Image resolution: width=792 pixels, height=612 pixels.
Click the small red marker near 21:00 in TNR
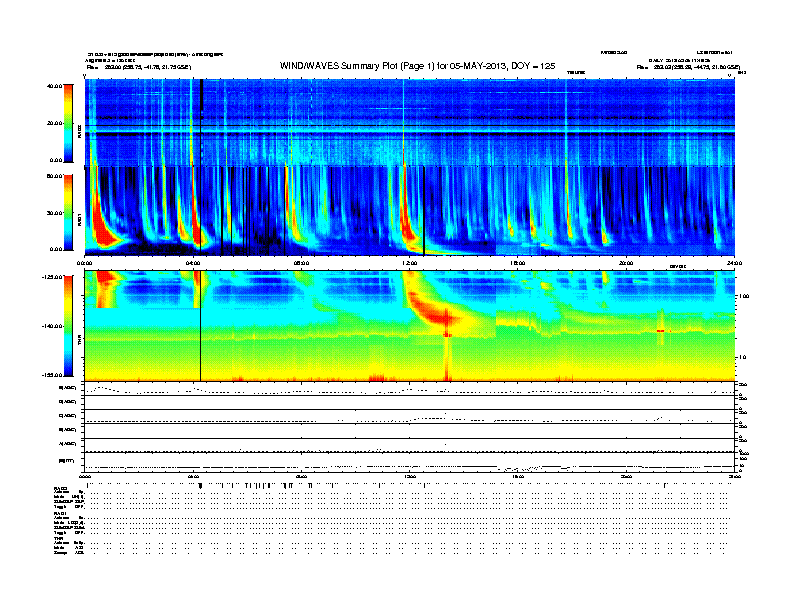tap(661, 331)
